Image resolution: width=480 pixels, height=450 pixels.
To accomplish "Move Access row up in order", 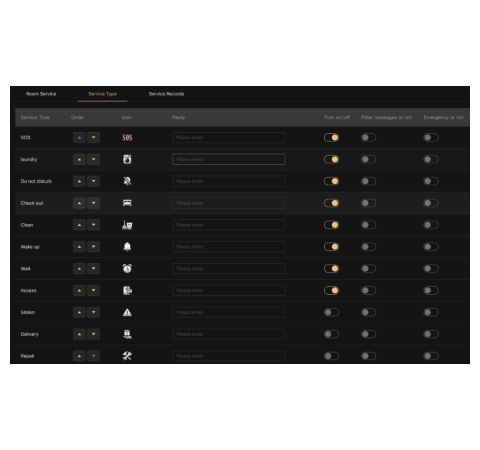I will pyautogui.click(x=79, y=290).
